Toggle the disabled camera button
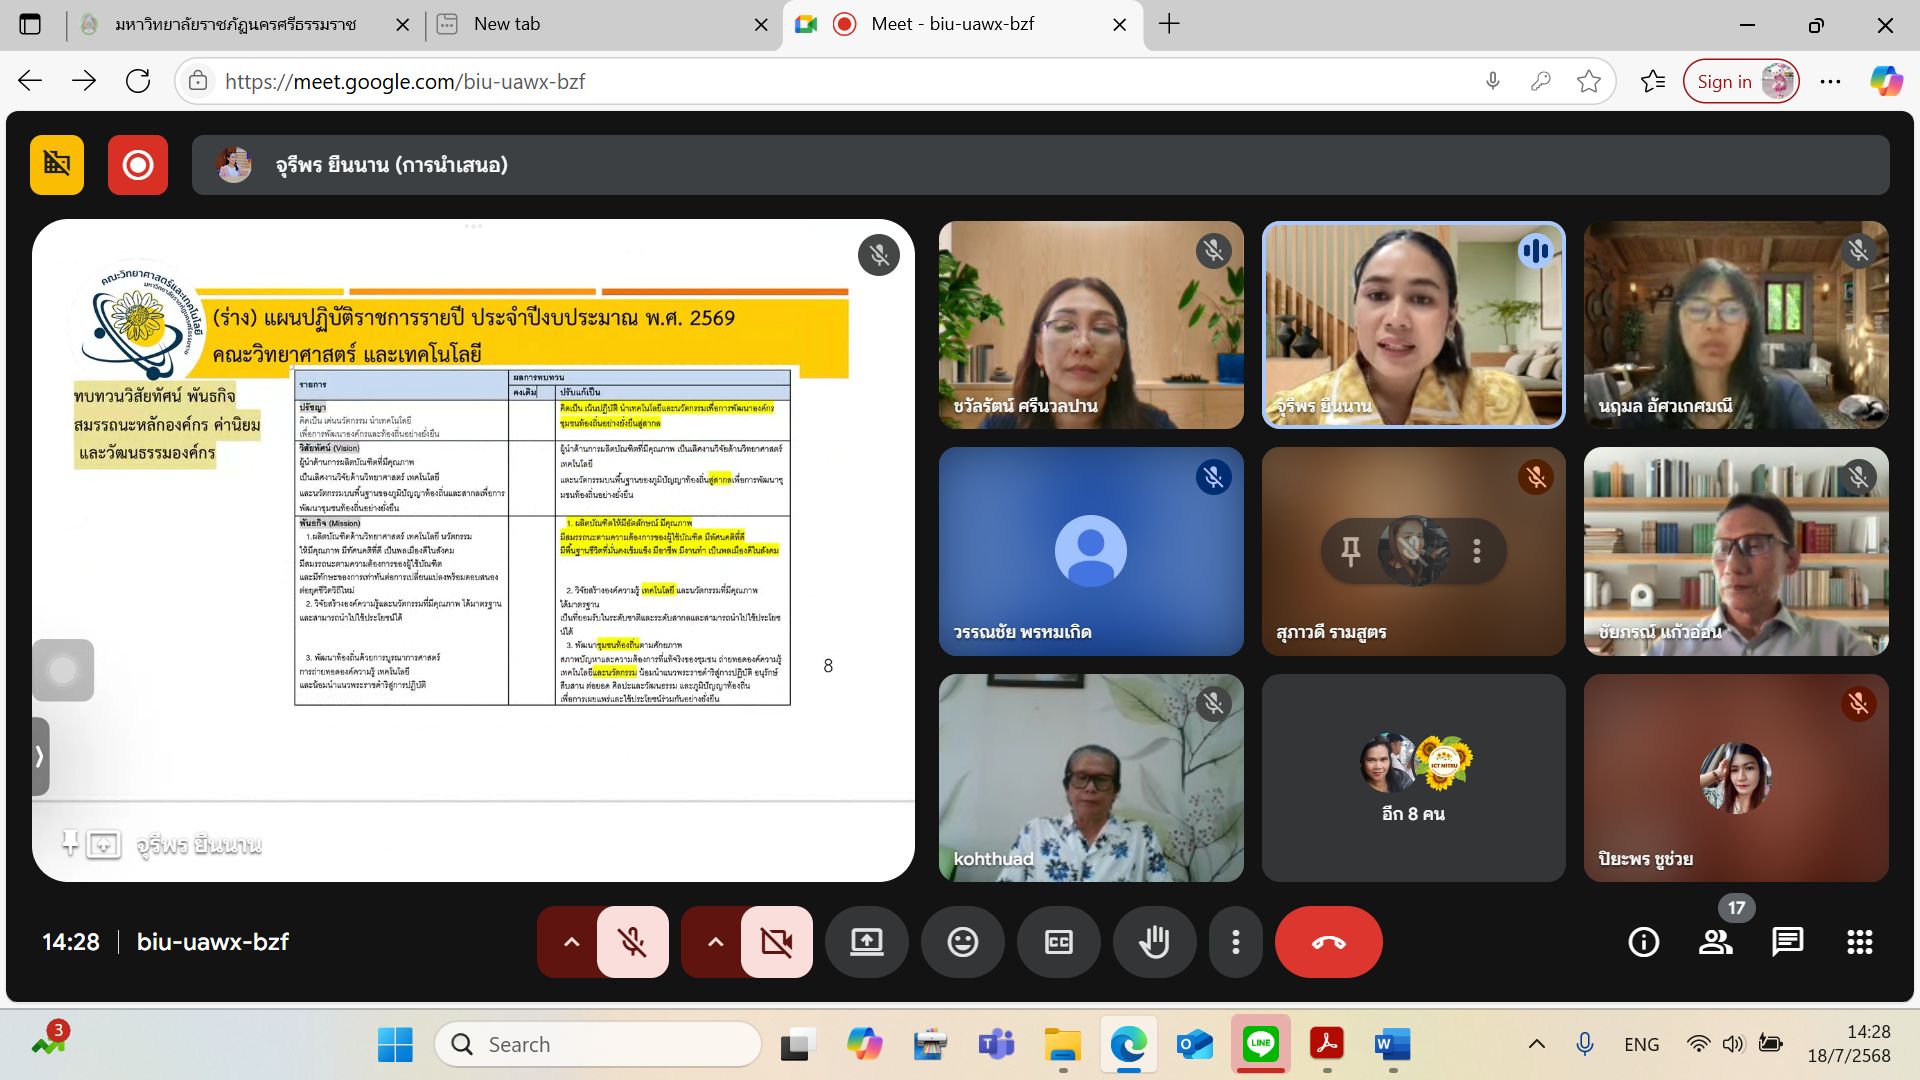 (776, 942)
